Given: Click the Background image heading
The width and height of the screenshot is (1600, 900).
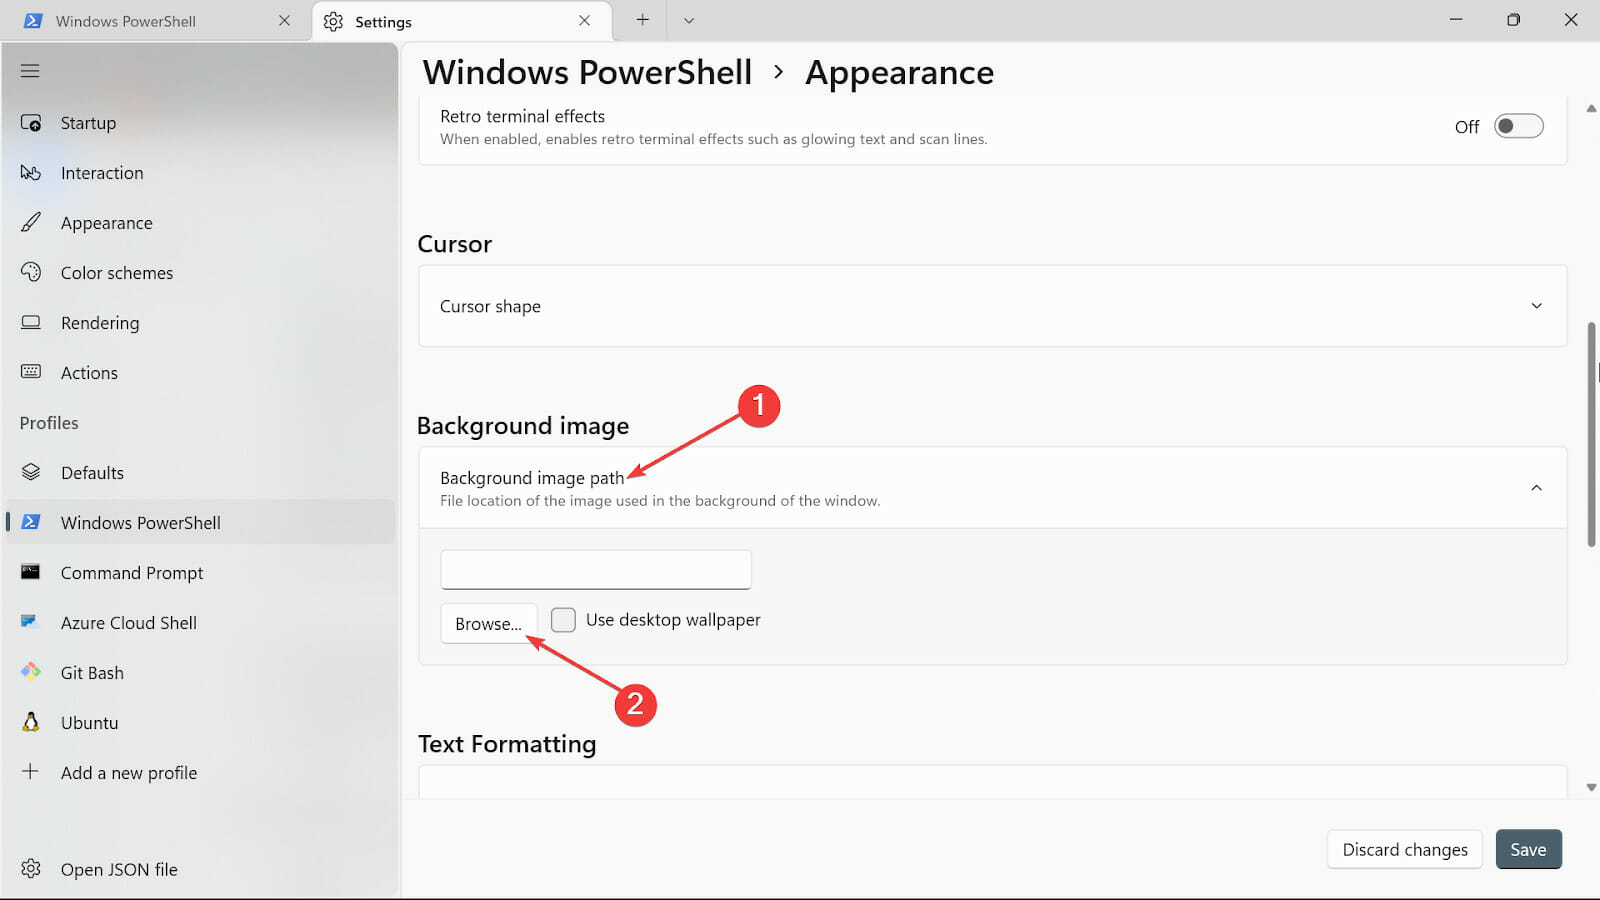Looking at the screenshot, I should click(523, 426).
